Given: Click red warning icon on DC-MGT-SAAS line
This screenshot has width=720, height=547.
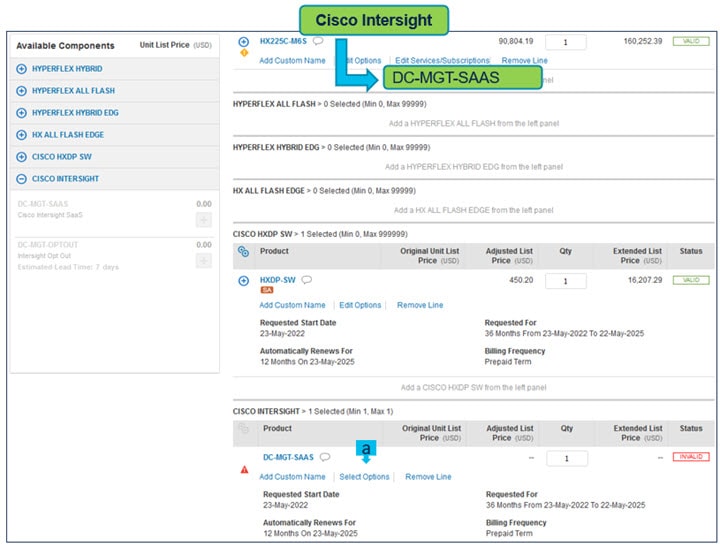Looking at the screenshot, I should [x=245, y=469].
